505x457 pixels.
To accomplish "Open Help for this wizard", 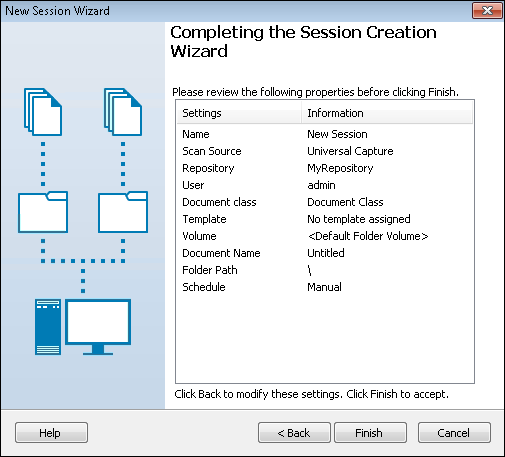I will 51,433.
